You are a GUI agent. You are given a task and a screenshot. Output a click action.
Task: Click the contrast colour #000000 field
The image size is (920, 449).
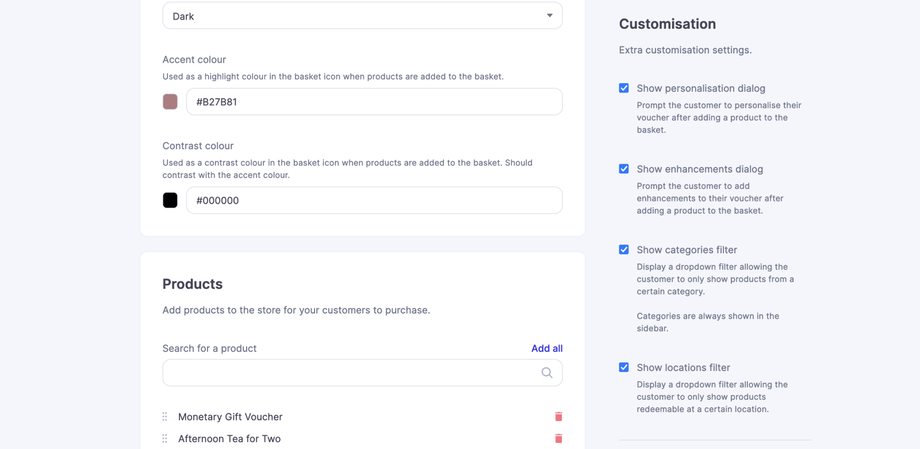click(374, 200)
